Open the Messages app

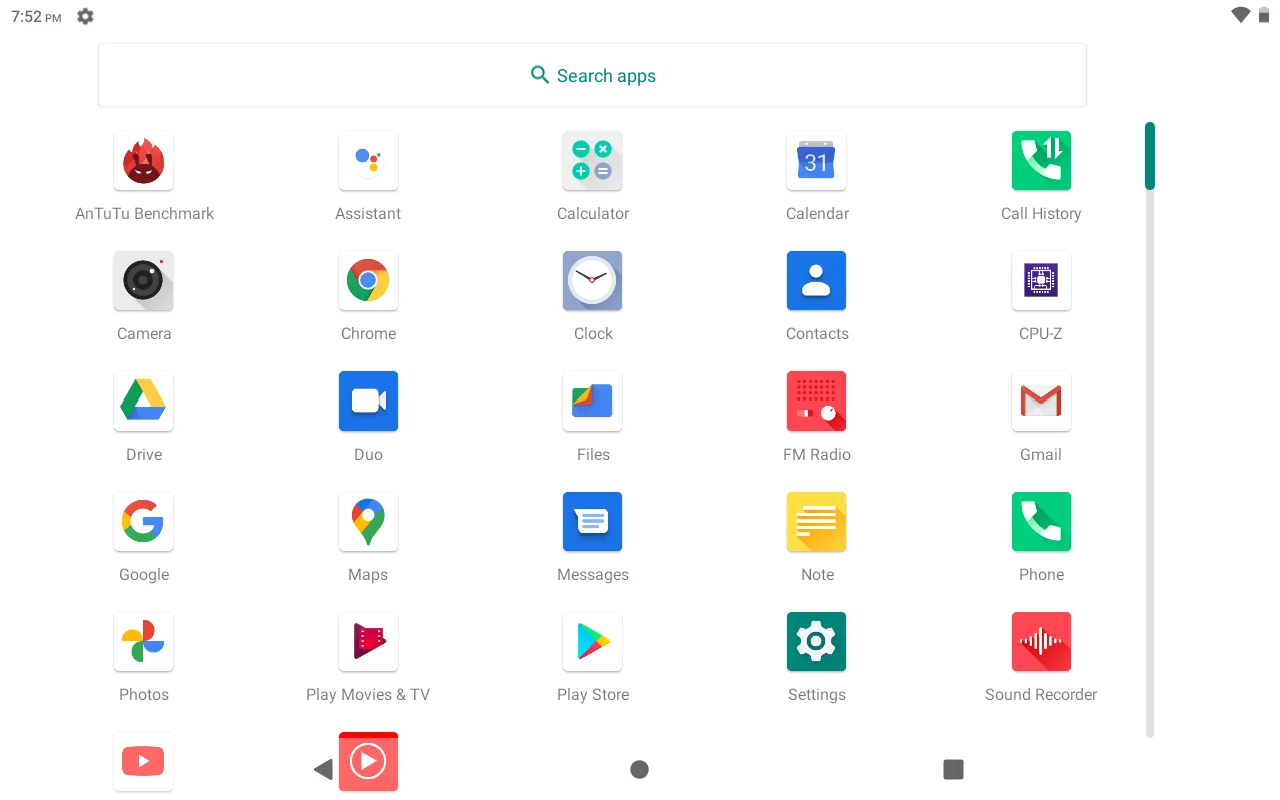point(593,522)
